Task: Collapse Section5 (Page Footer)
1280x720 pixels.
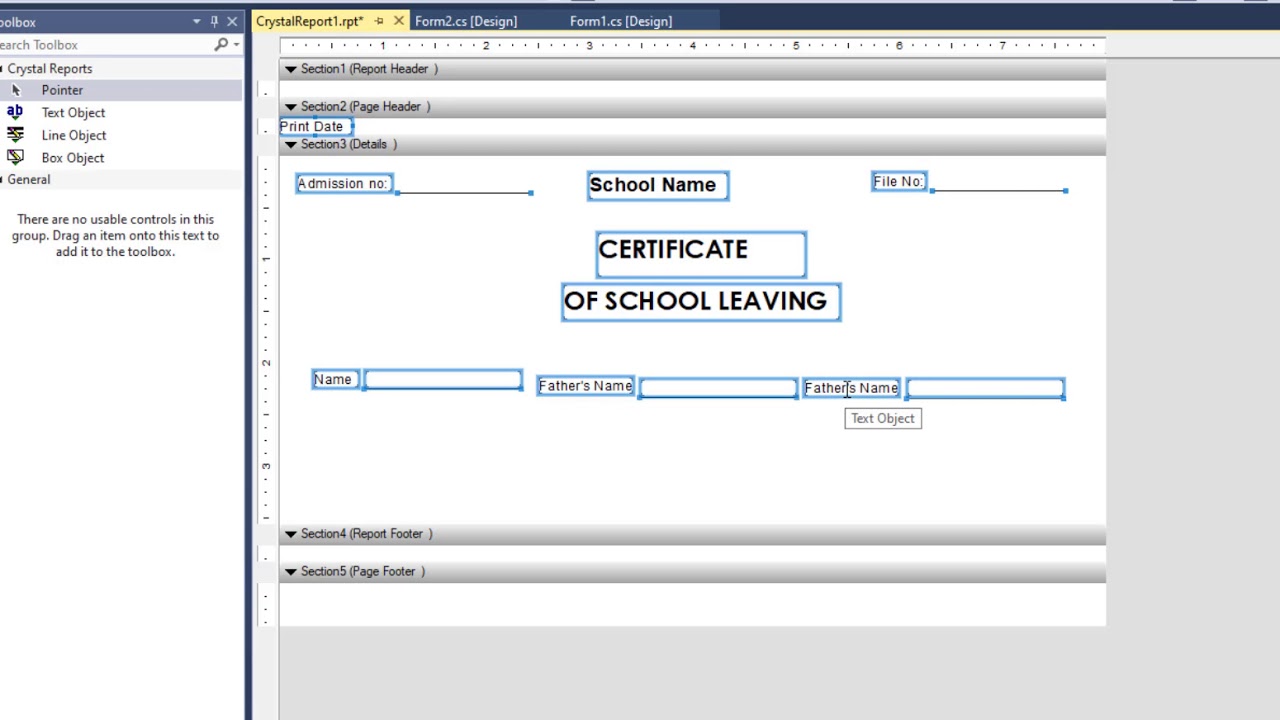Action: click(x=290, y=572)
